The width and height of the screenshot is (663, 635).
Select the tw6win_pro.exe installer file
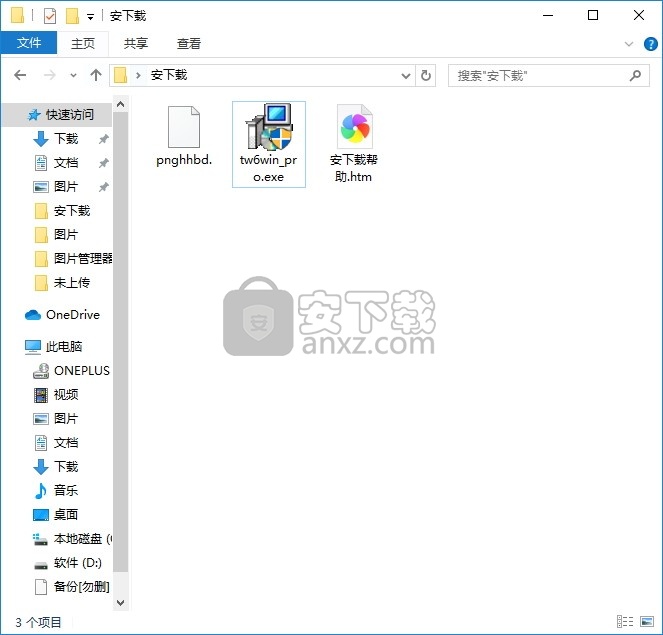coord(268,144)
